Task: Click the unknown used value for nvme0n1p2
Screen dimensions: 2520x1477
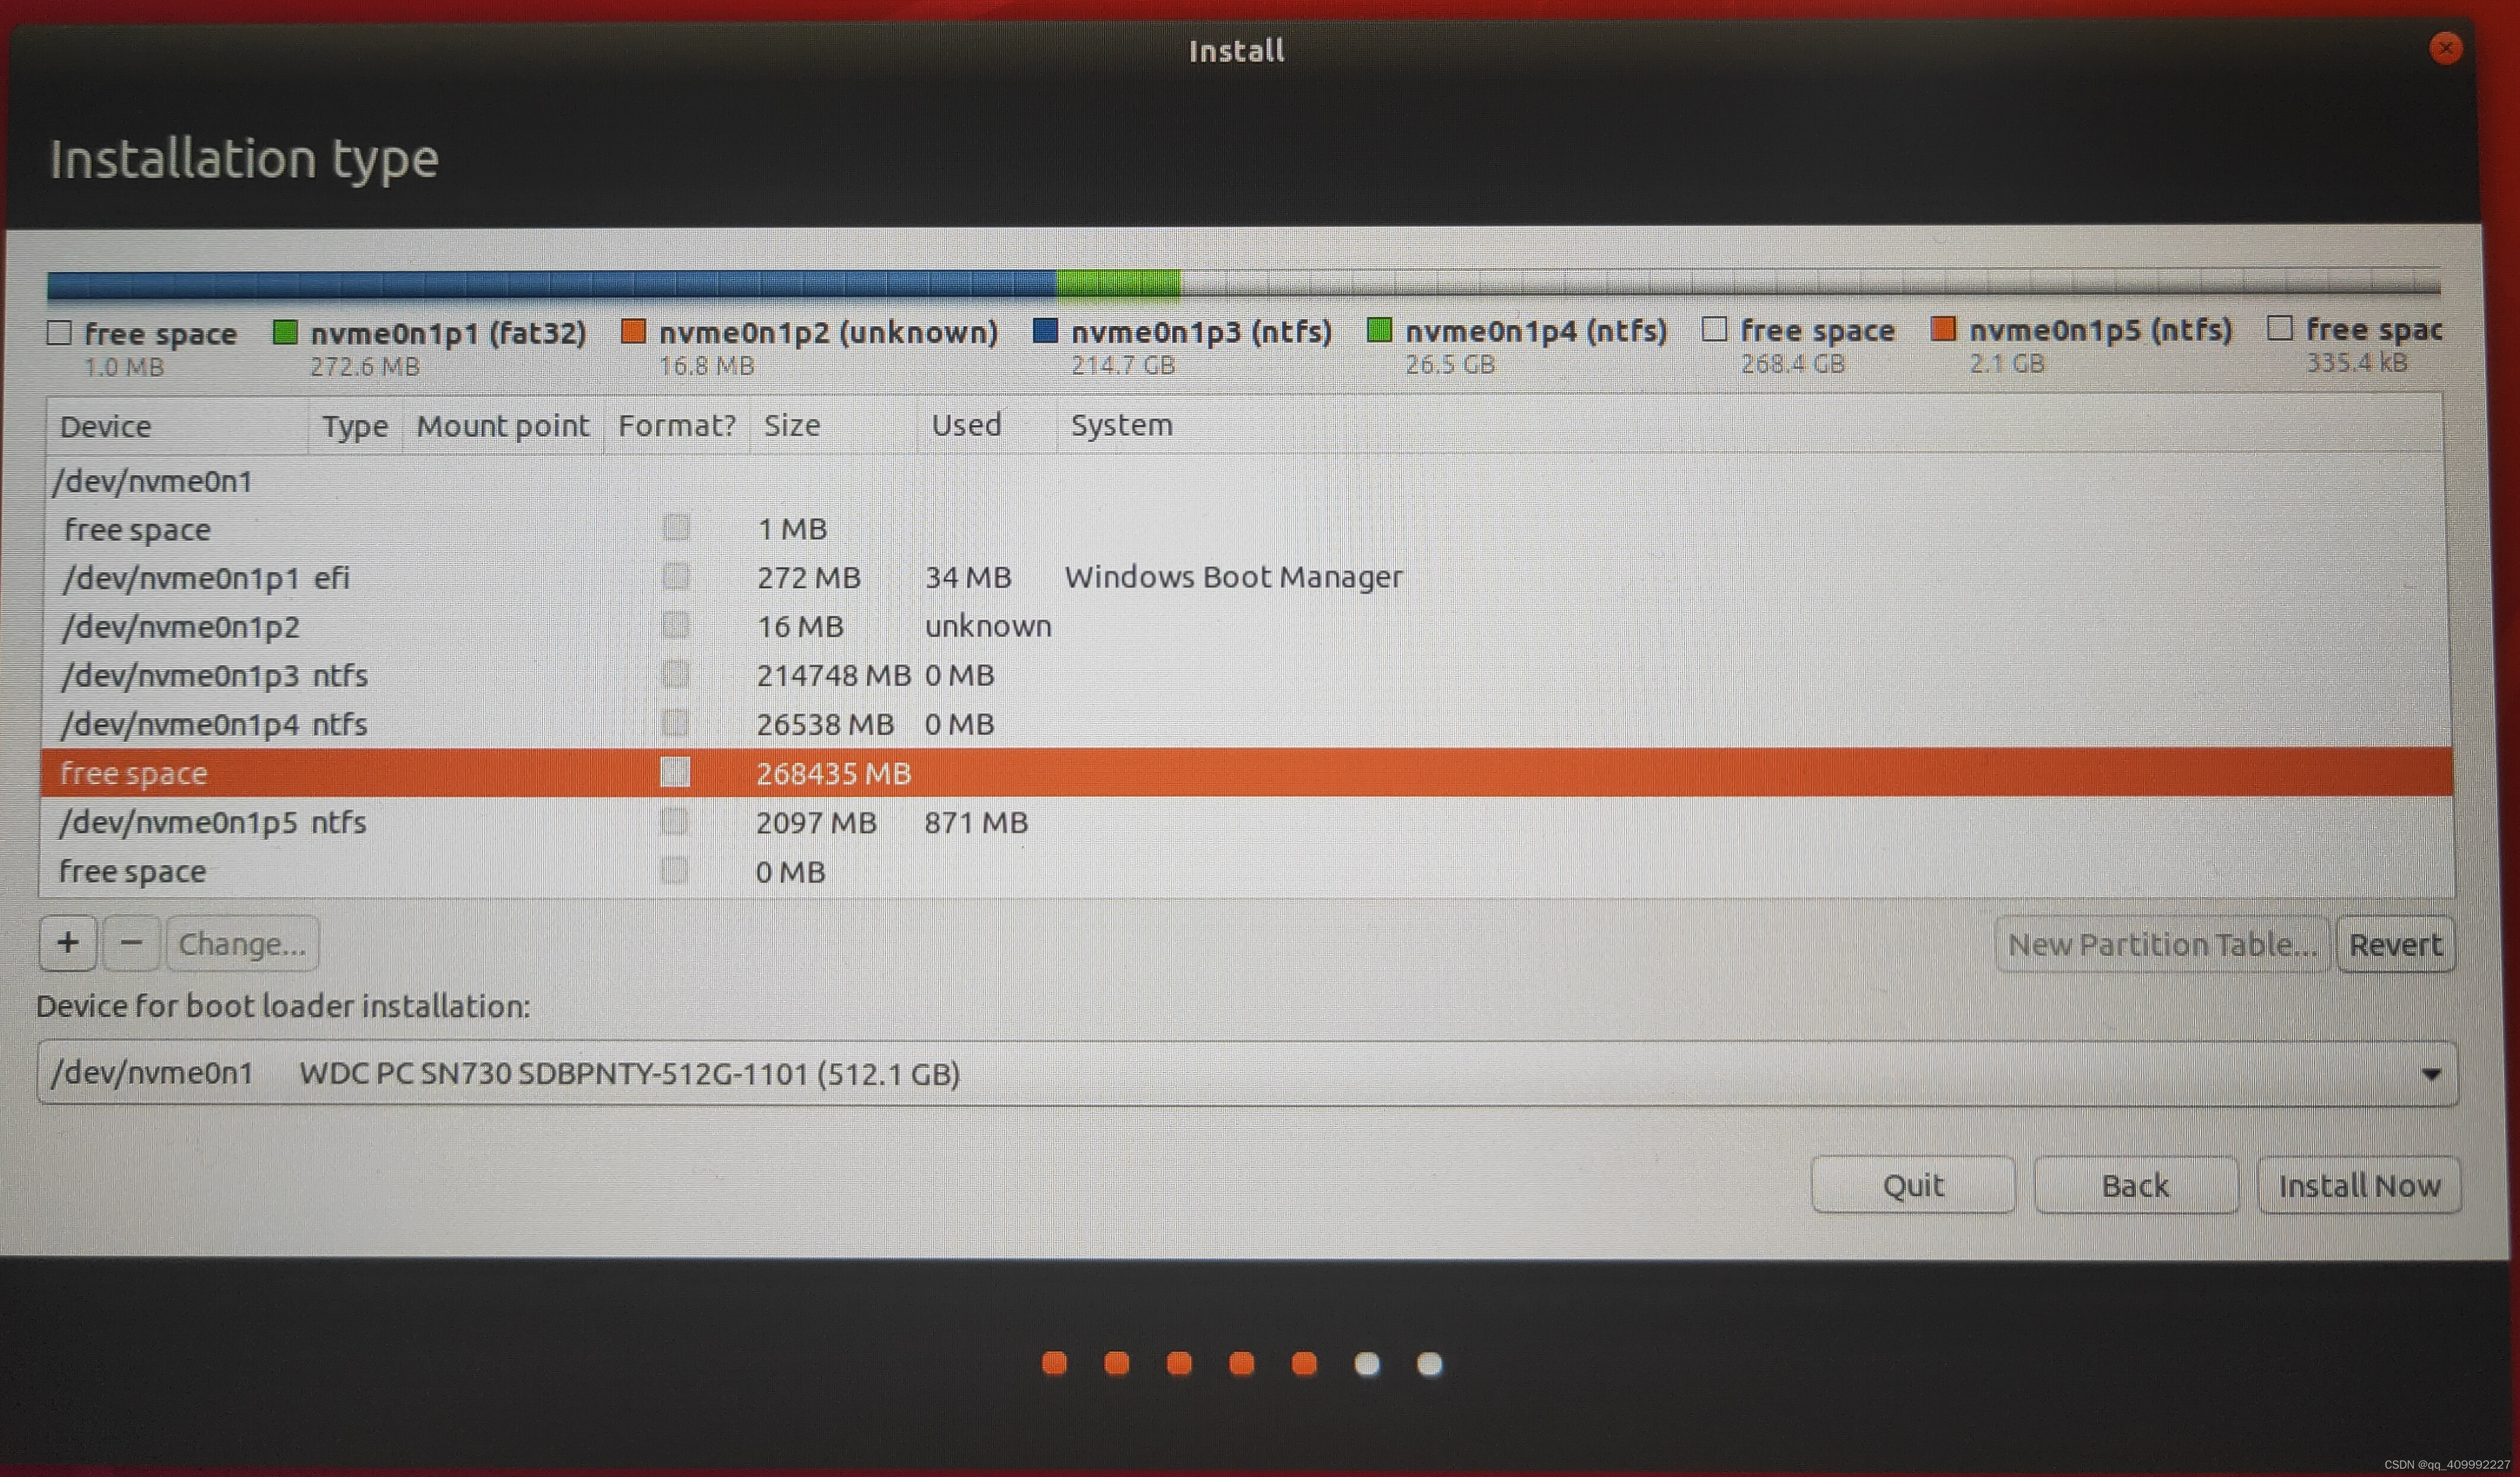Action: pyautogui.click(x=988, y=626)
